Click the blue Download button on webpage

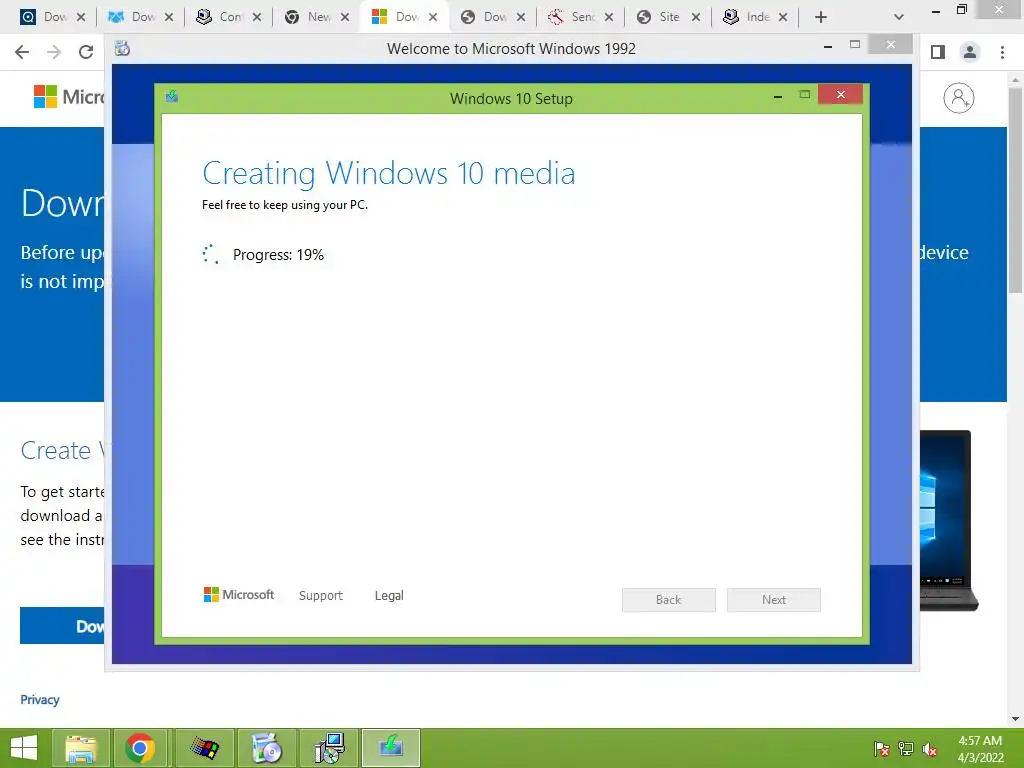(62, 626)
